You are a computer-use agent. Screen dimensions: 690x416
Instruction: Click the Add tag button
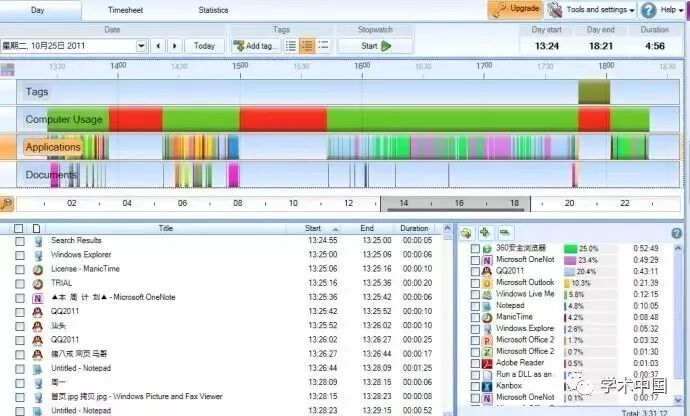point(256,46)
